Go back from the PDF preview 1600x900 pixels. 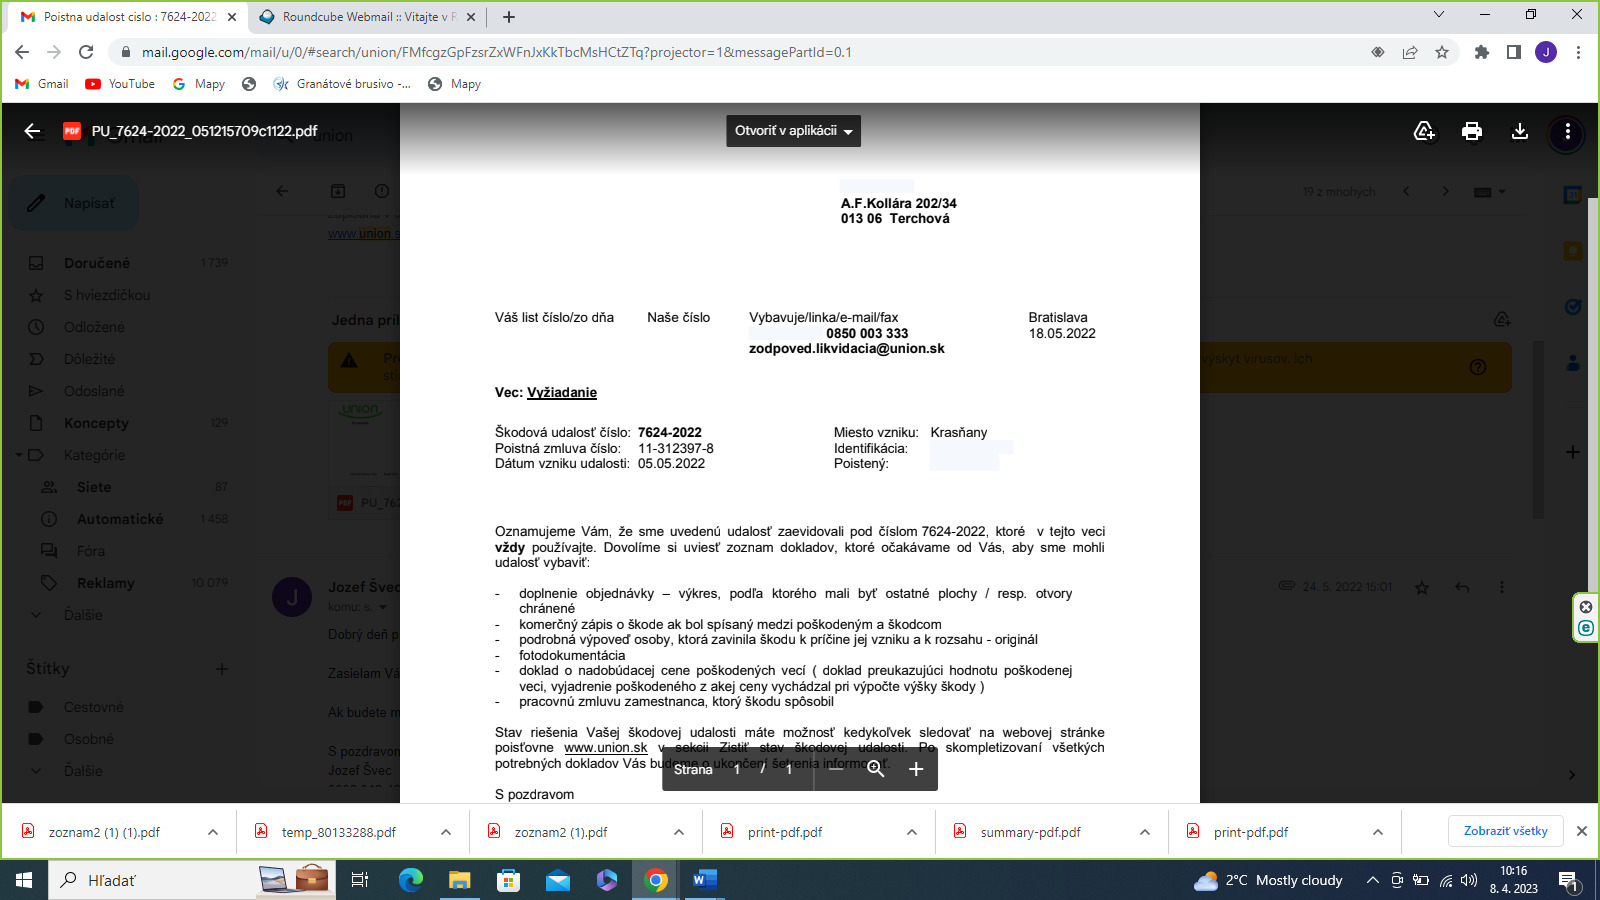(32, 131)
